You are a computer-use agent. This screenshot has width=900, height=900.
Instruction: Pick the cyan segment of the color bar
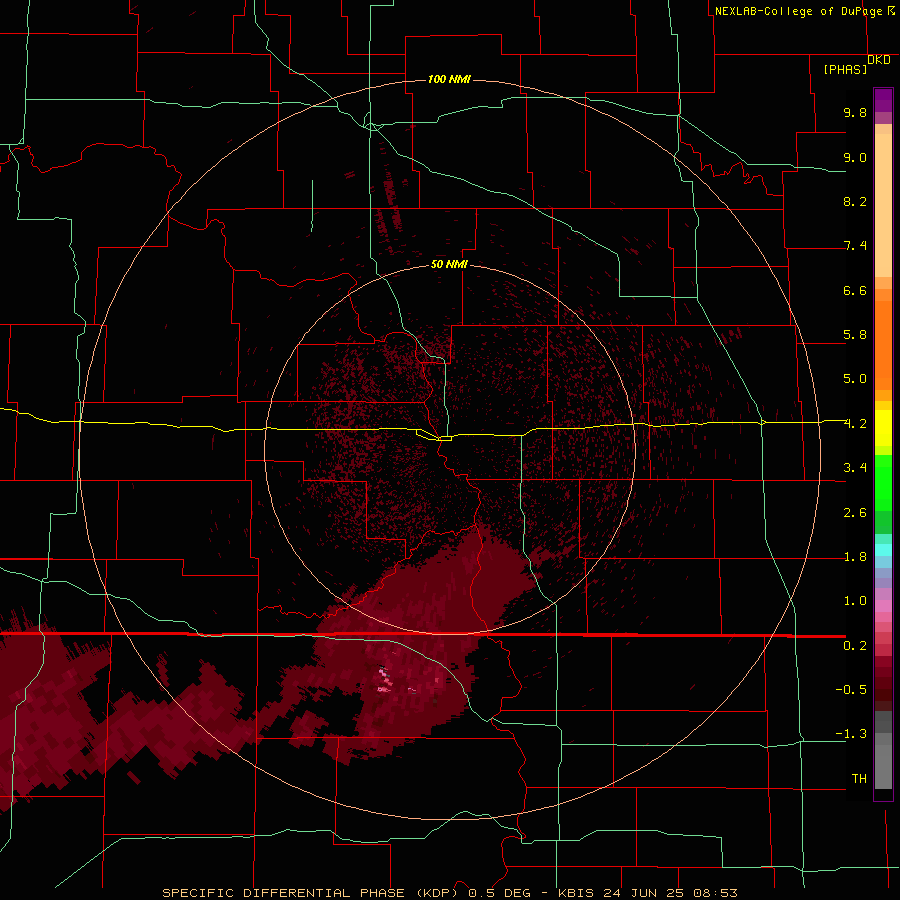point(883,550)
